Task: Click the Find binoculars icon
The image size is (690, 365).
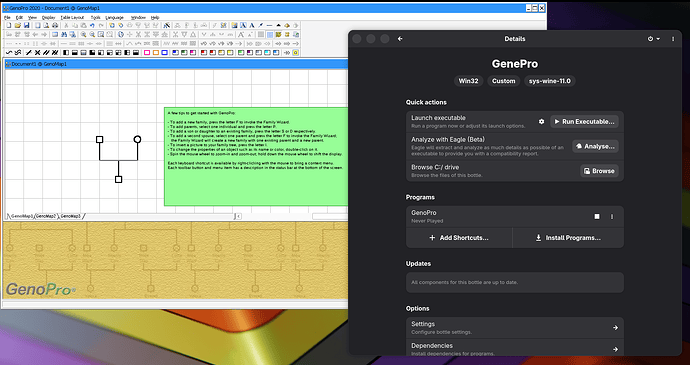Action: [x=64, y=34]
